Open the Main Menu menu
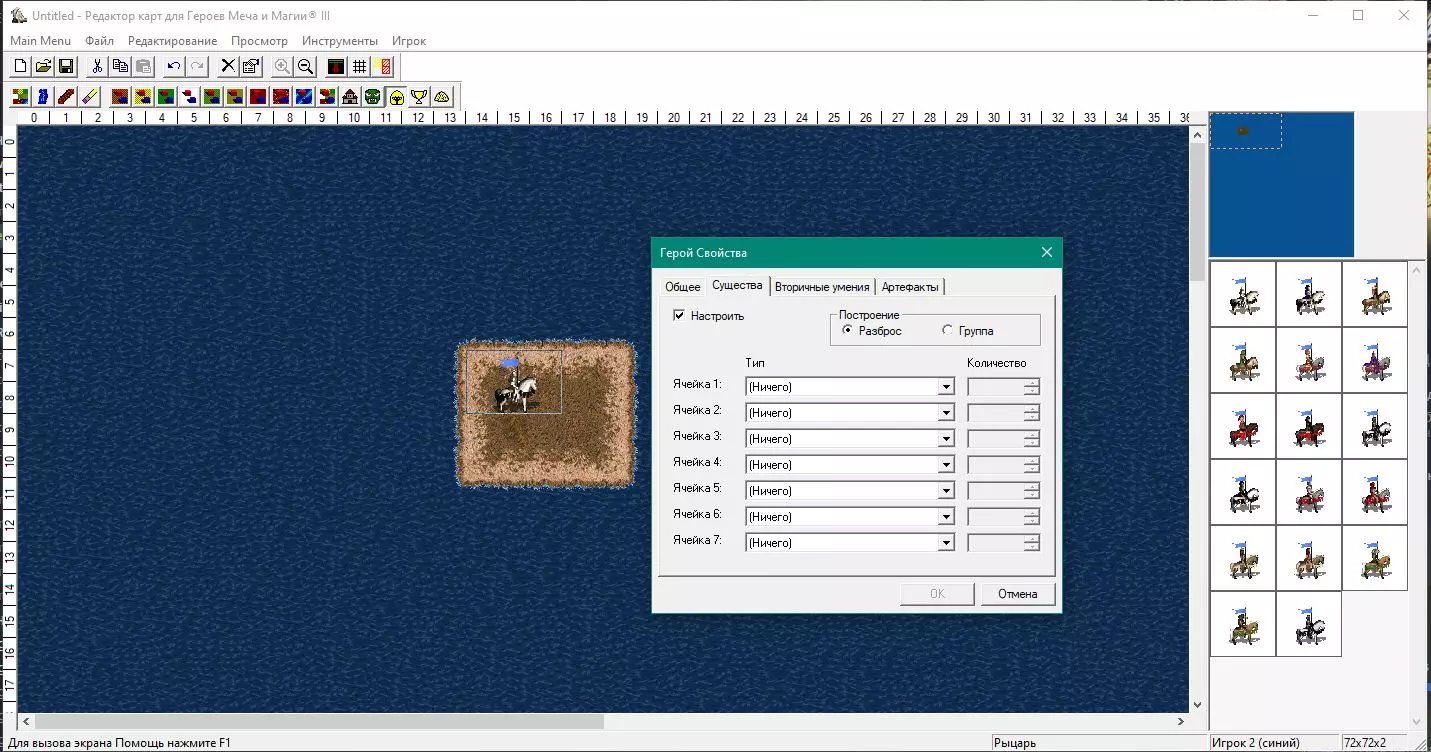Viewport: 1431px width, 752px height. (41, 41)
